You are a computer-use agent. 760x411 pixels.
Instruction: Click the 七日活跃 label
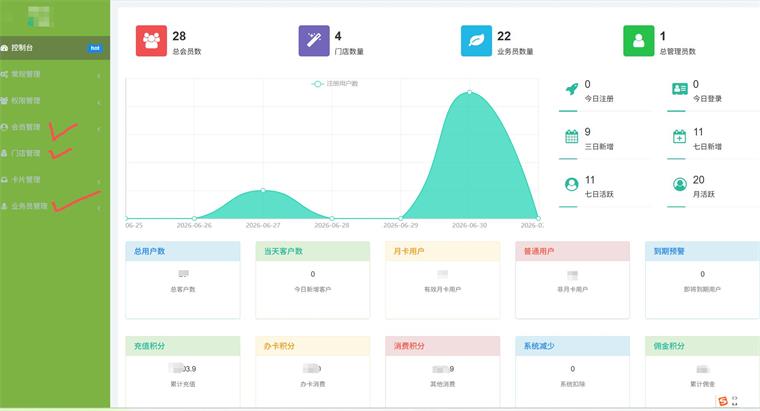[599, 194]
